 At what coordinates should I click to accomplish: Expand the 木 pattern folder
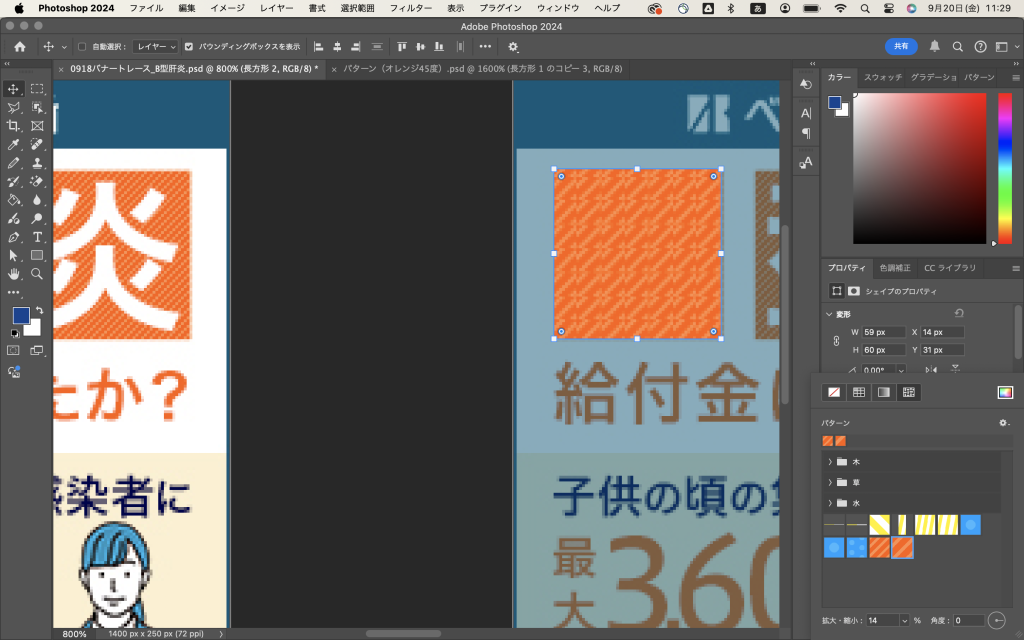coord(830,462)
